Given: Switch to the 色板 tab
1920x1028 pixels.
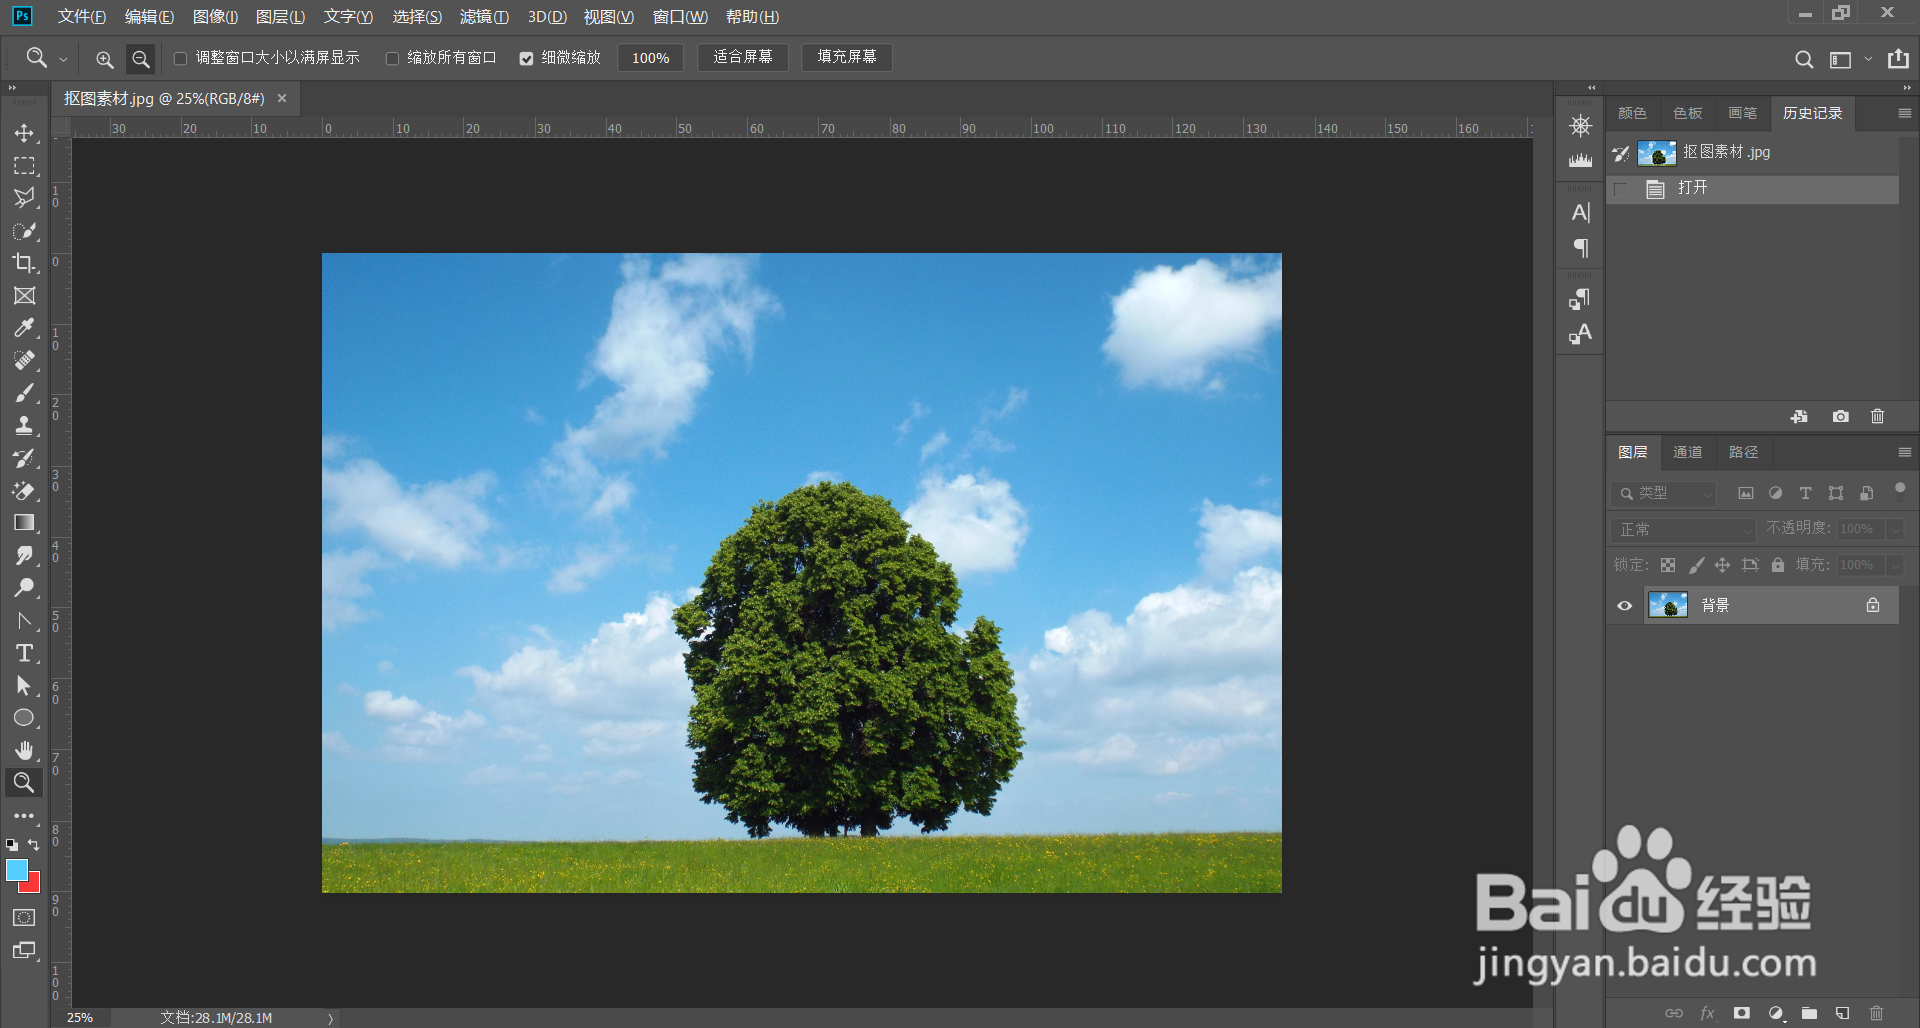Looking at the screenshot, I should [1687, 113].
